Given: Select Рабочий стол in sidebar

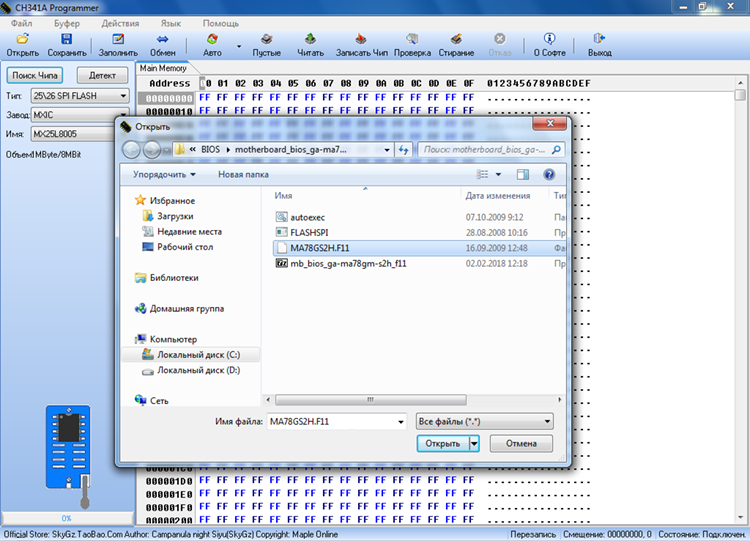Looking at the screenshot, I should pyautogui.click(x=185, y=247).
